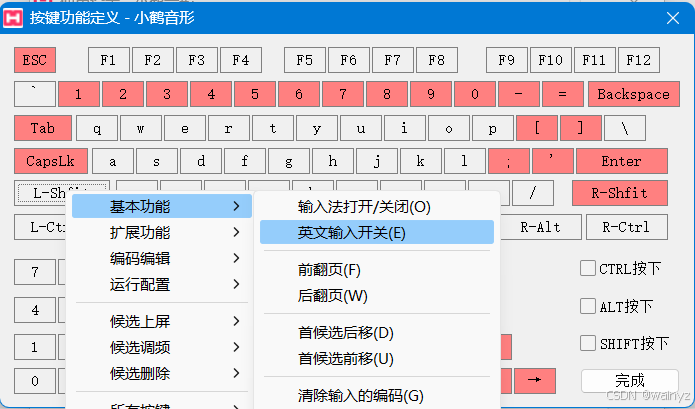Image resolution: width=695 pixels, height=409 pixels.
Task: Click the semicolon key button
Action: click(x=508, y=161)
